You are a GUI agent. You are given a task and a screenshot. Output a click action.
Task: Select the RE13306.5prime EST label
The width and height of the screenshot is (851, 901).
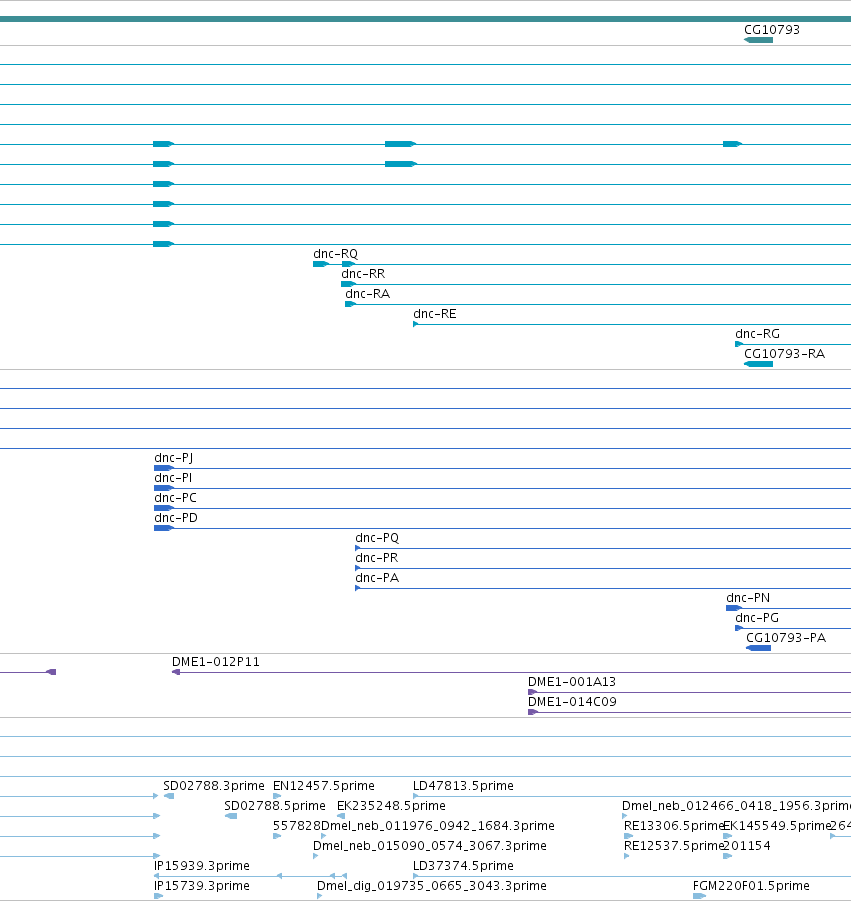(x=673, y=826)
